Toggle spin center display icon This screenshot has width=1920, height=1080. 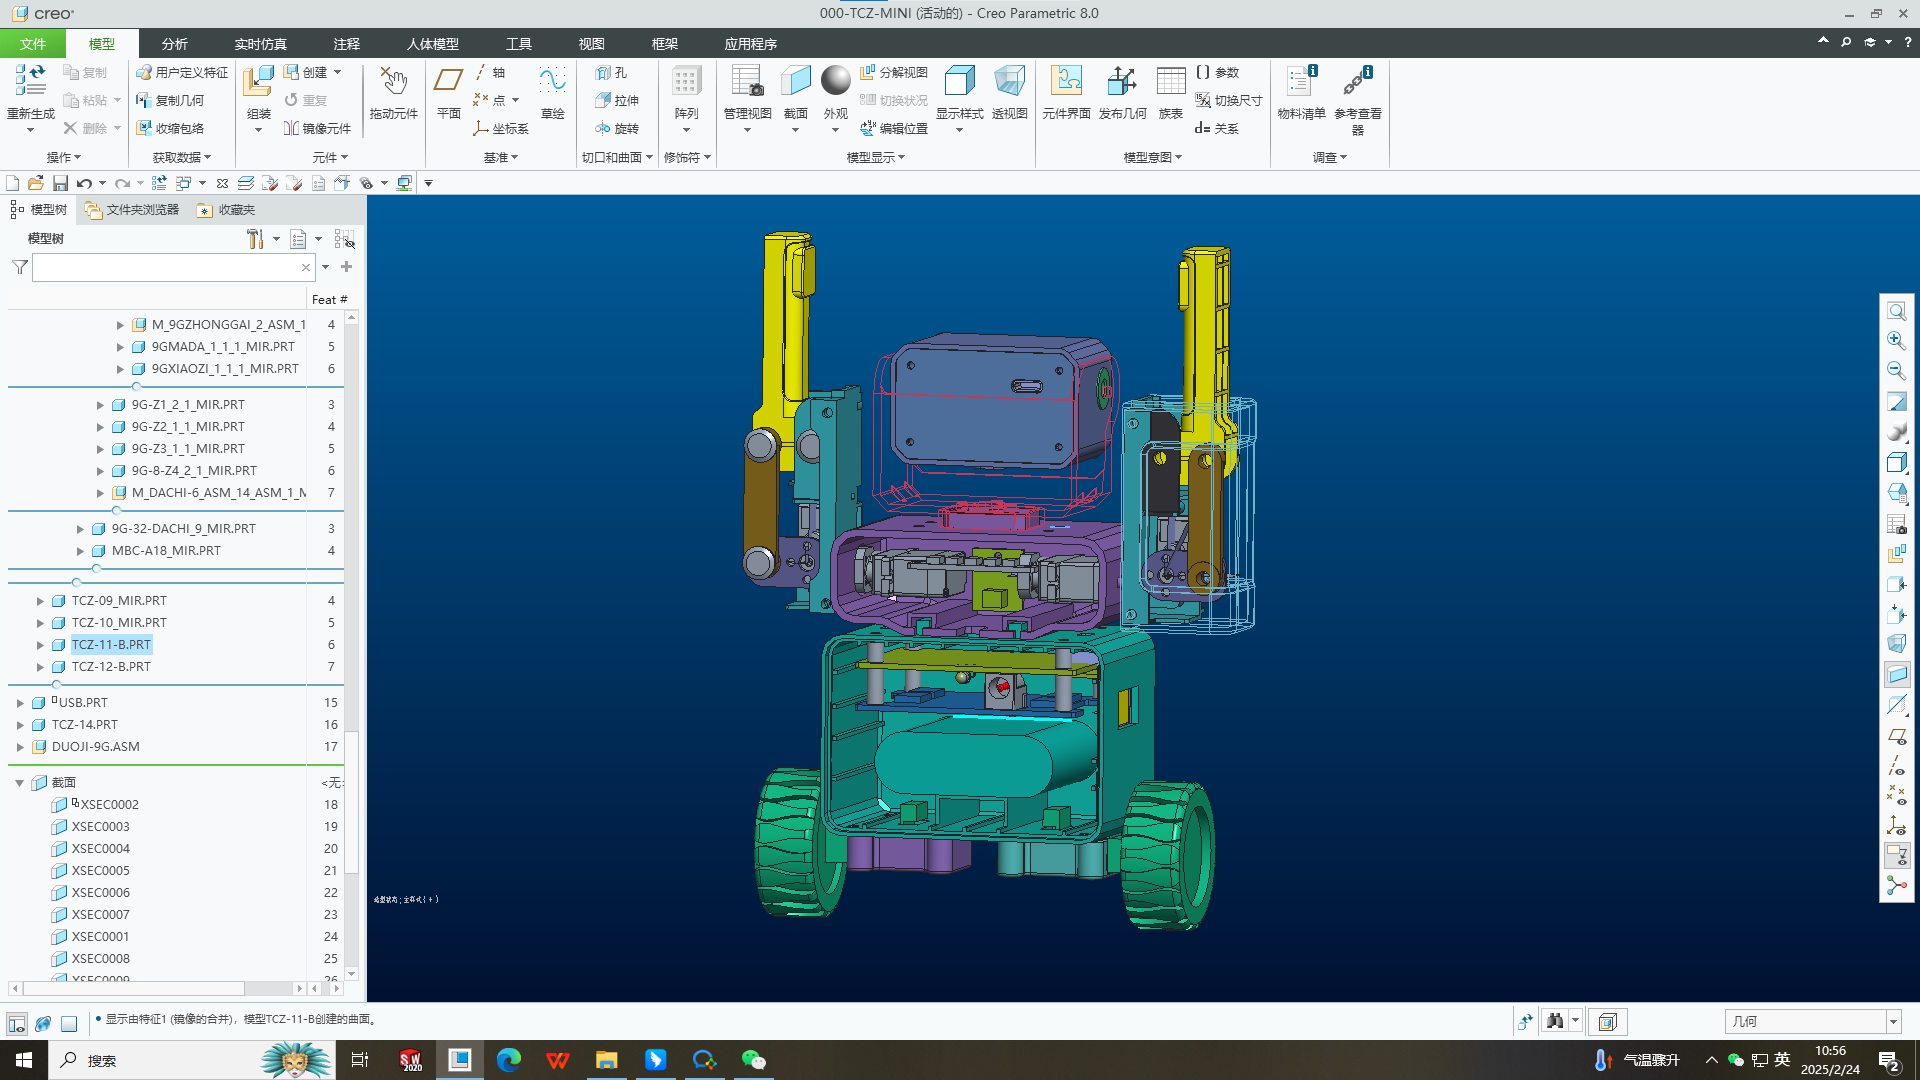[x=1896, y=886]
